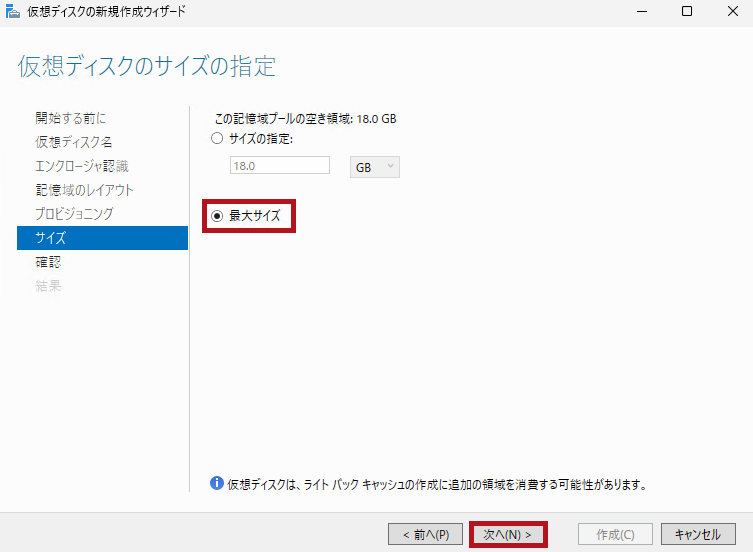The image size is (753, 552).
Task: Click the blue information icon beside the cache note
Action: (x=217, y=484)
